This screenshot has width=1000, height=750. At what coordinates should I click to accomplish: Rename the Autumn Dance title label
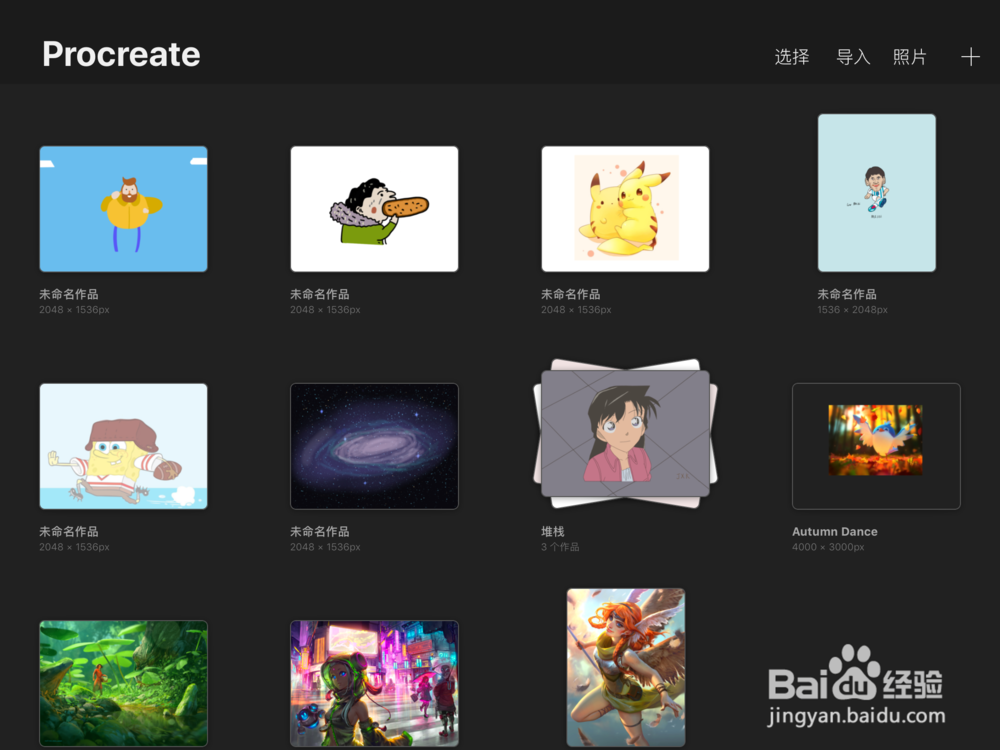[x=835, y=531]
